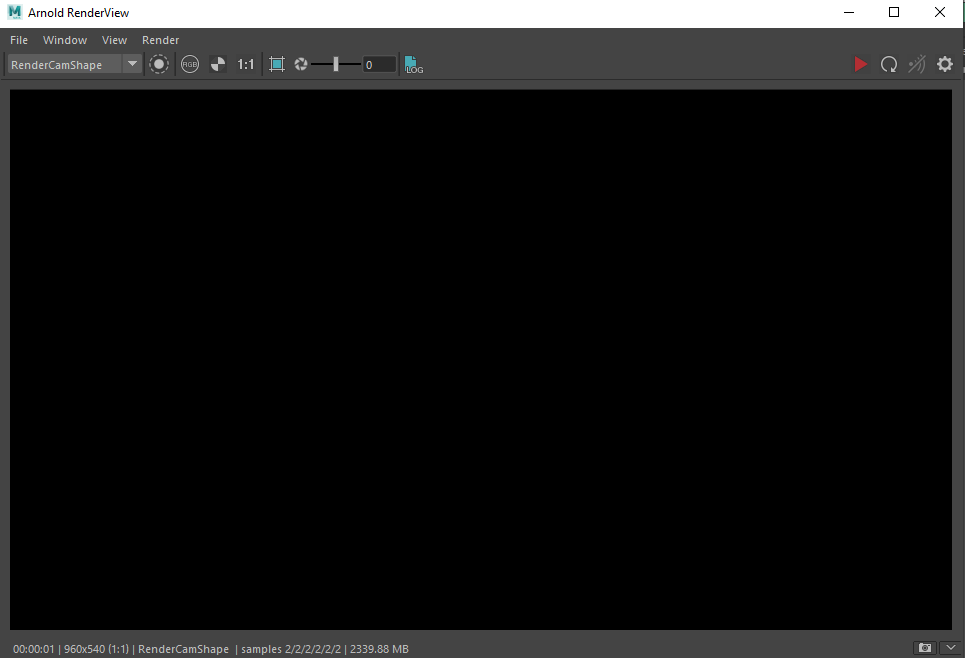Image resolution: width=965 pixels, height=658 pixels.
Task: Start the IPR render with the red play icon
Action: pyautogui.click(x=860, y=64)
